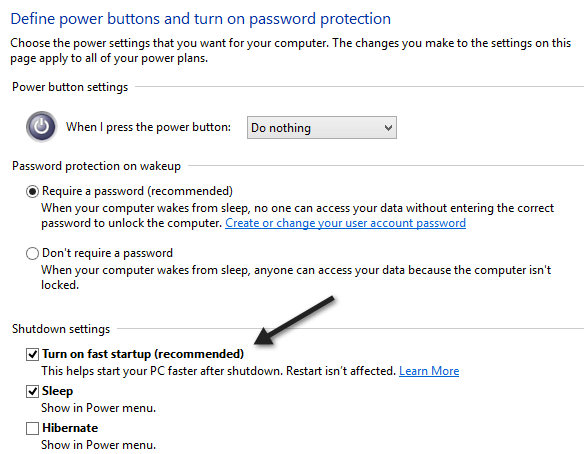Click the bold Hibernate label text

pos(70,428)
